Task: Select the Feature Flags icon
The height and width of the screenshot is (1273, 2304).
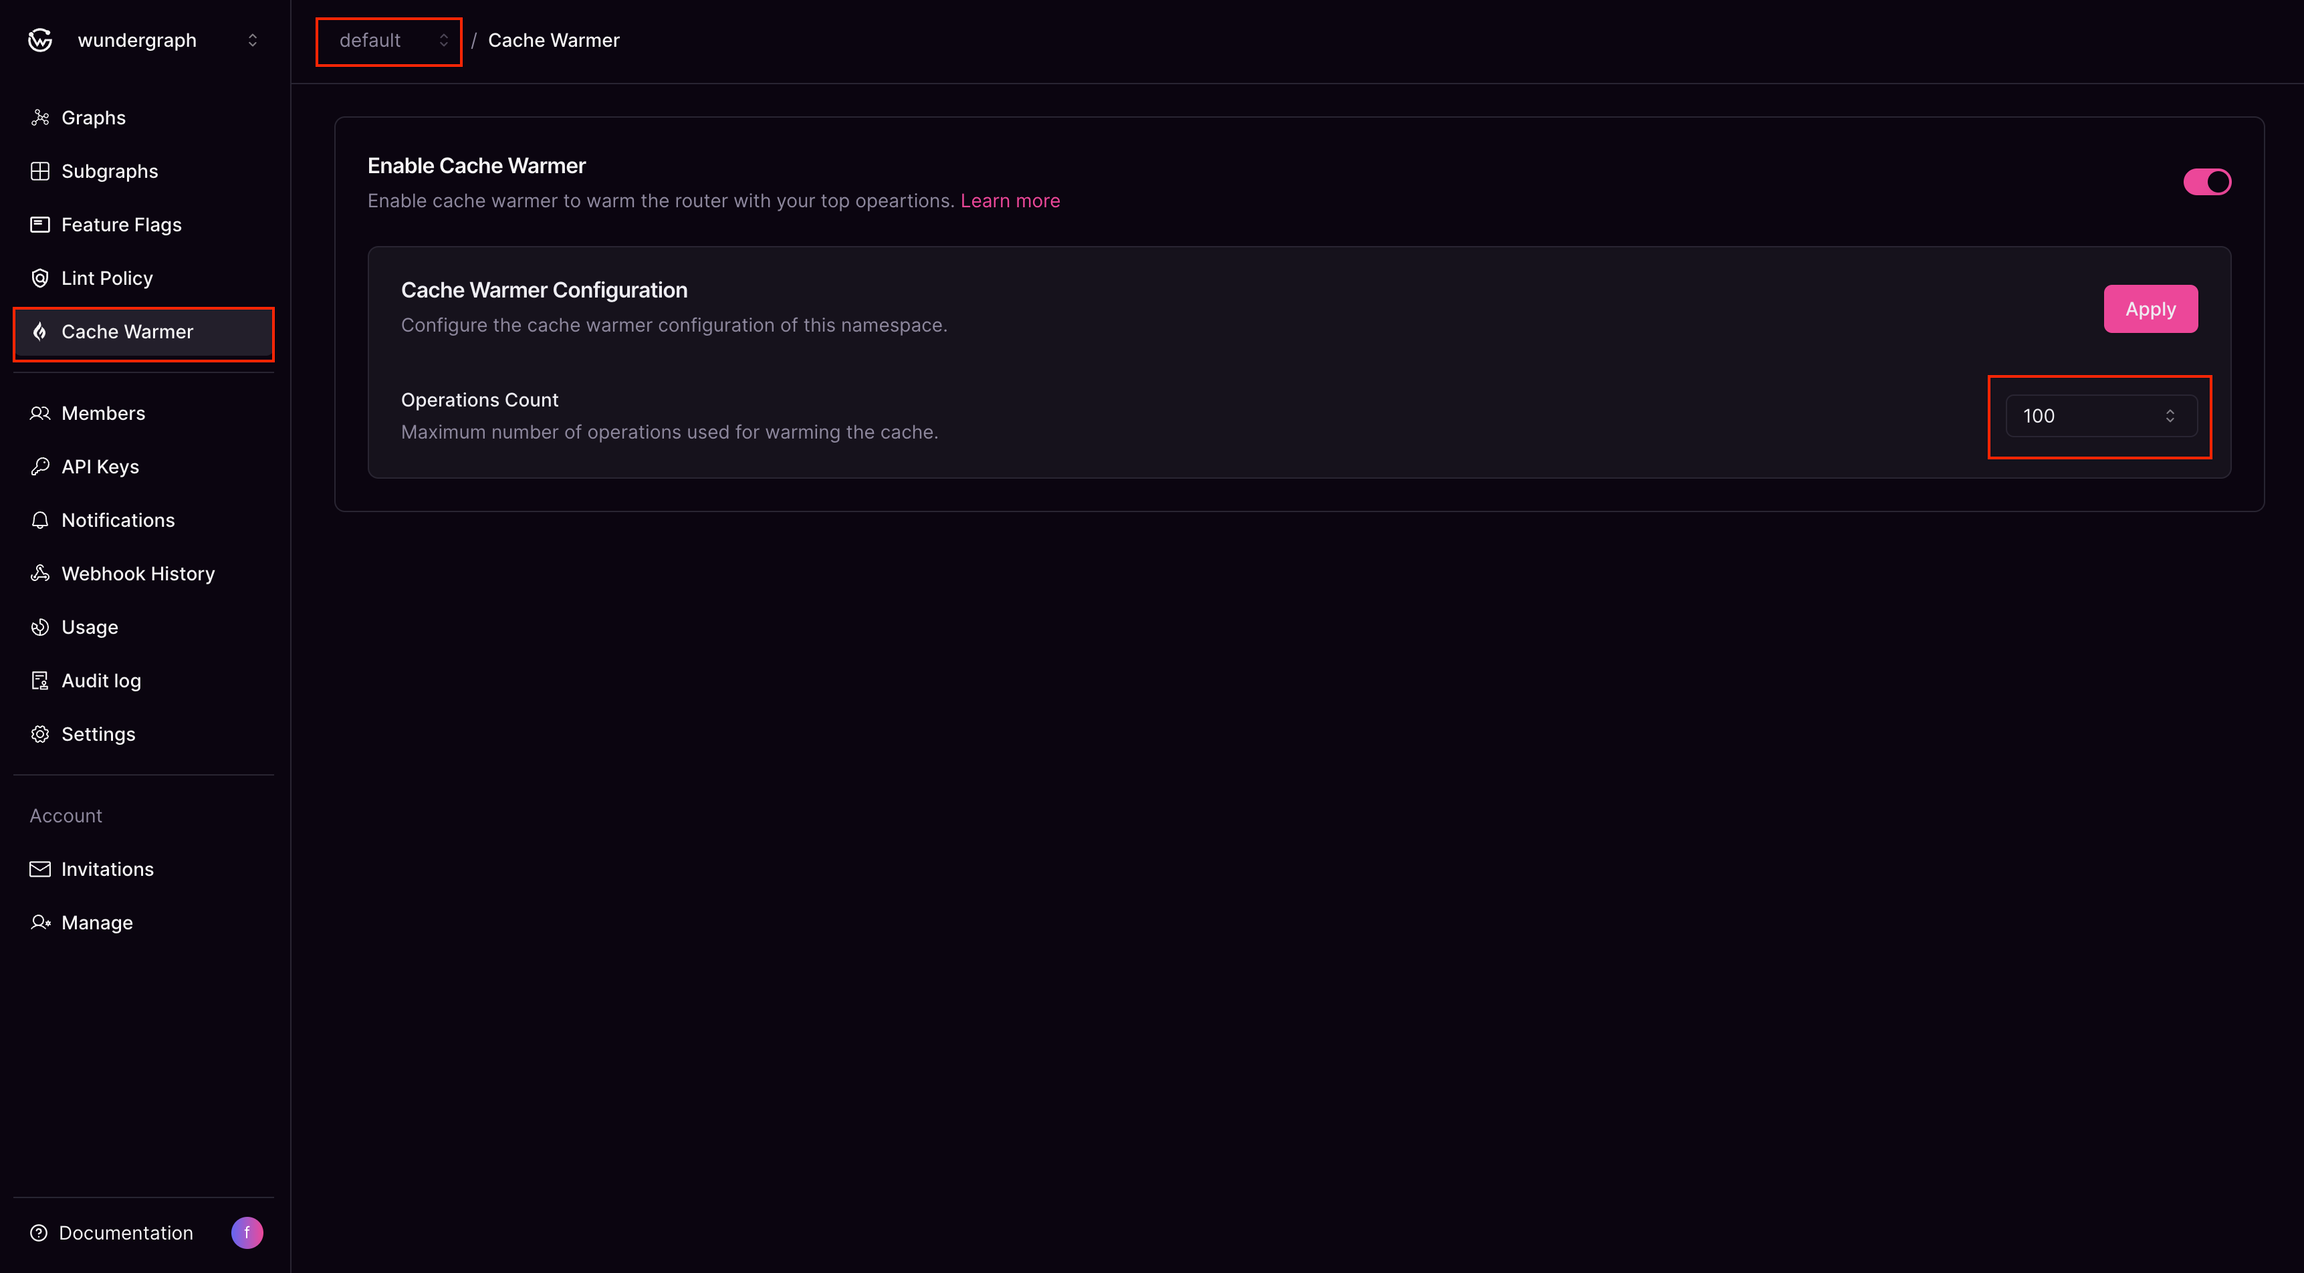Action: 40,225
